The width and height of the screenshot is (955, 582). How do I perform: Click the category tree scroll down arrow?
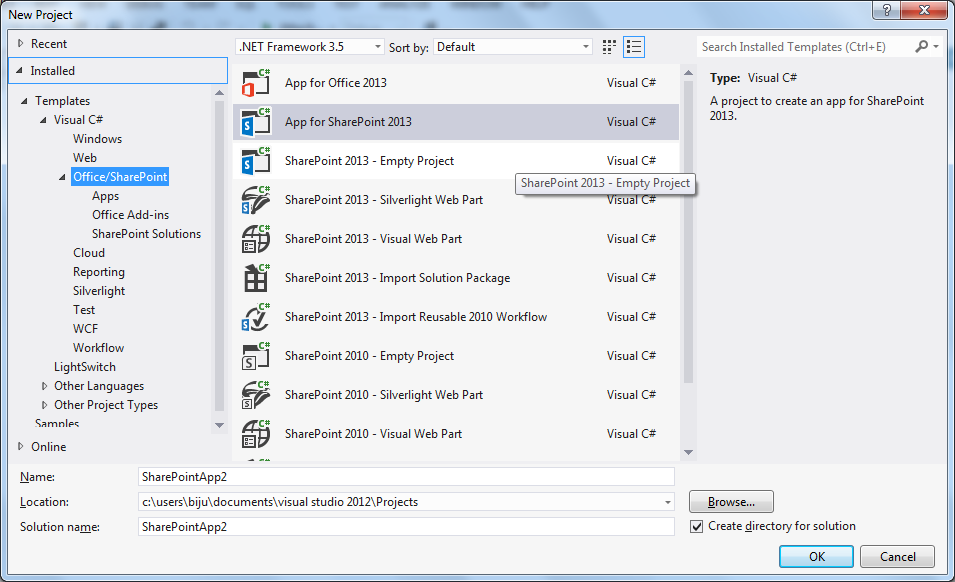219,425
